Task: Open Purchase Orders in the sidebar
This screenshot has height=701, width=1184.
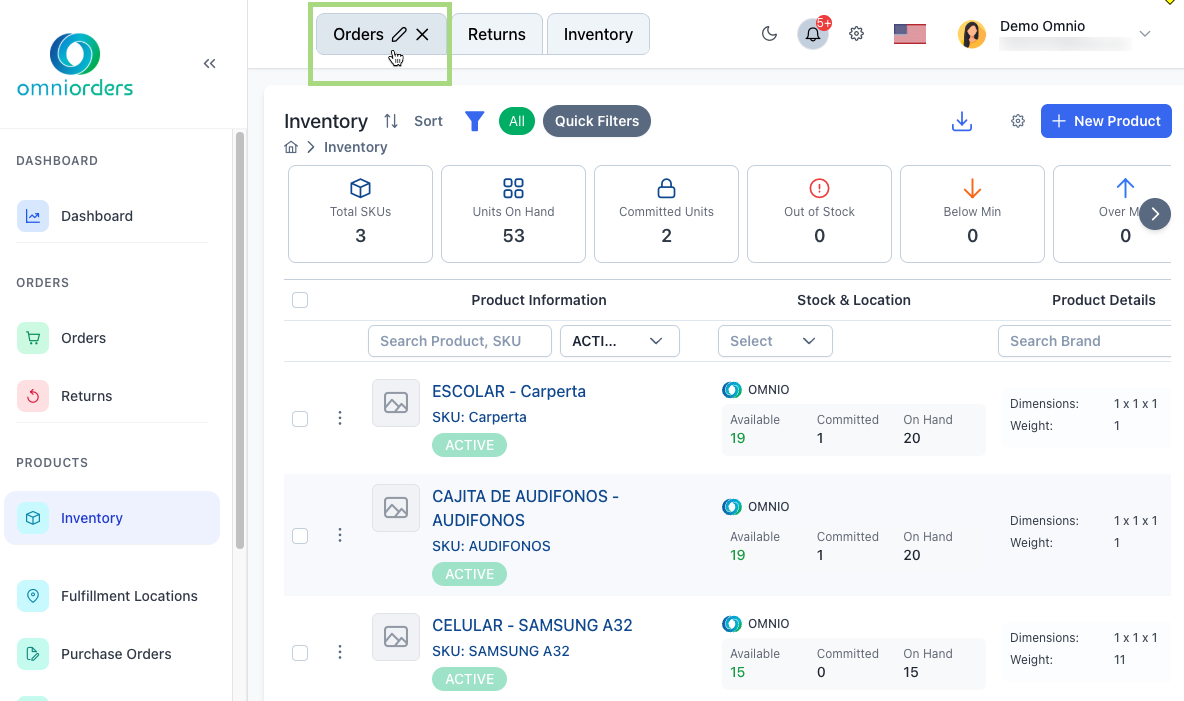Action: 116,654
